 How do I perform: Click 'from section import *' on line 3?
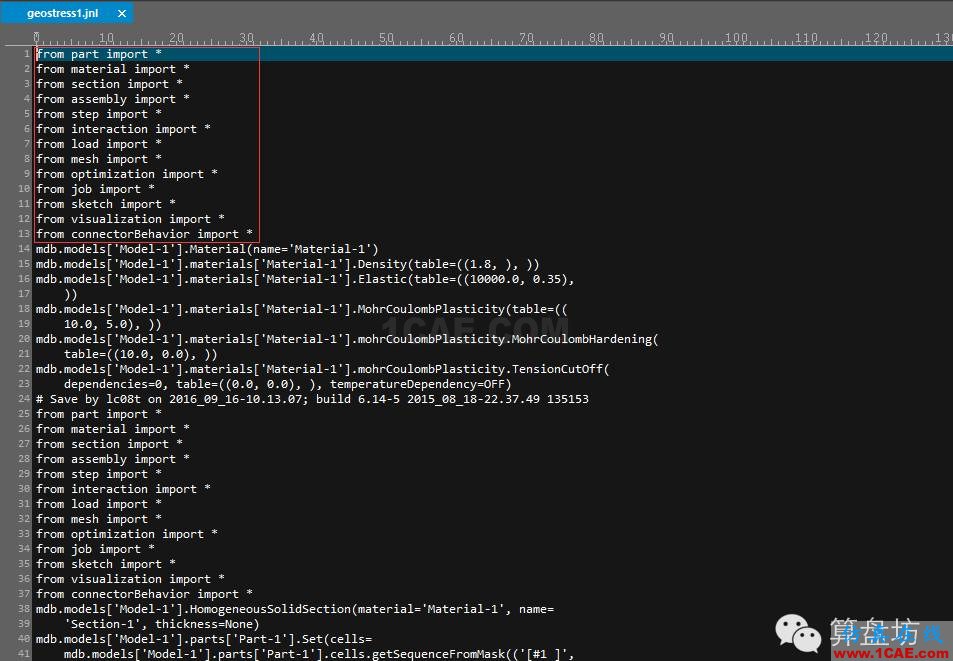(109, 84)
